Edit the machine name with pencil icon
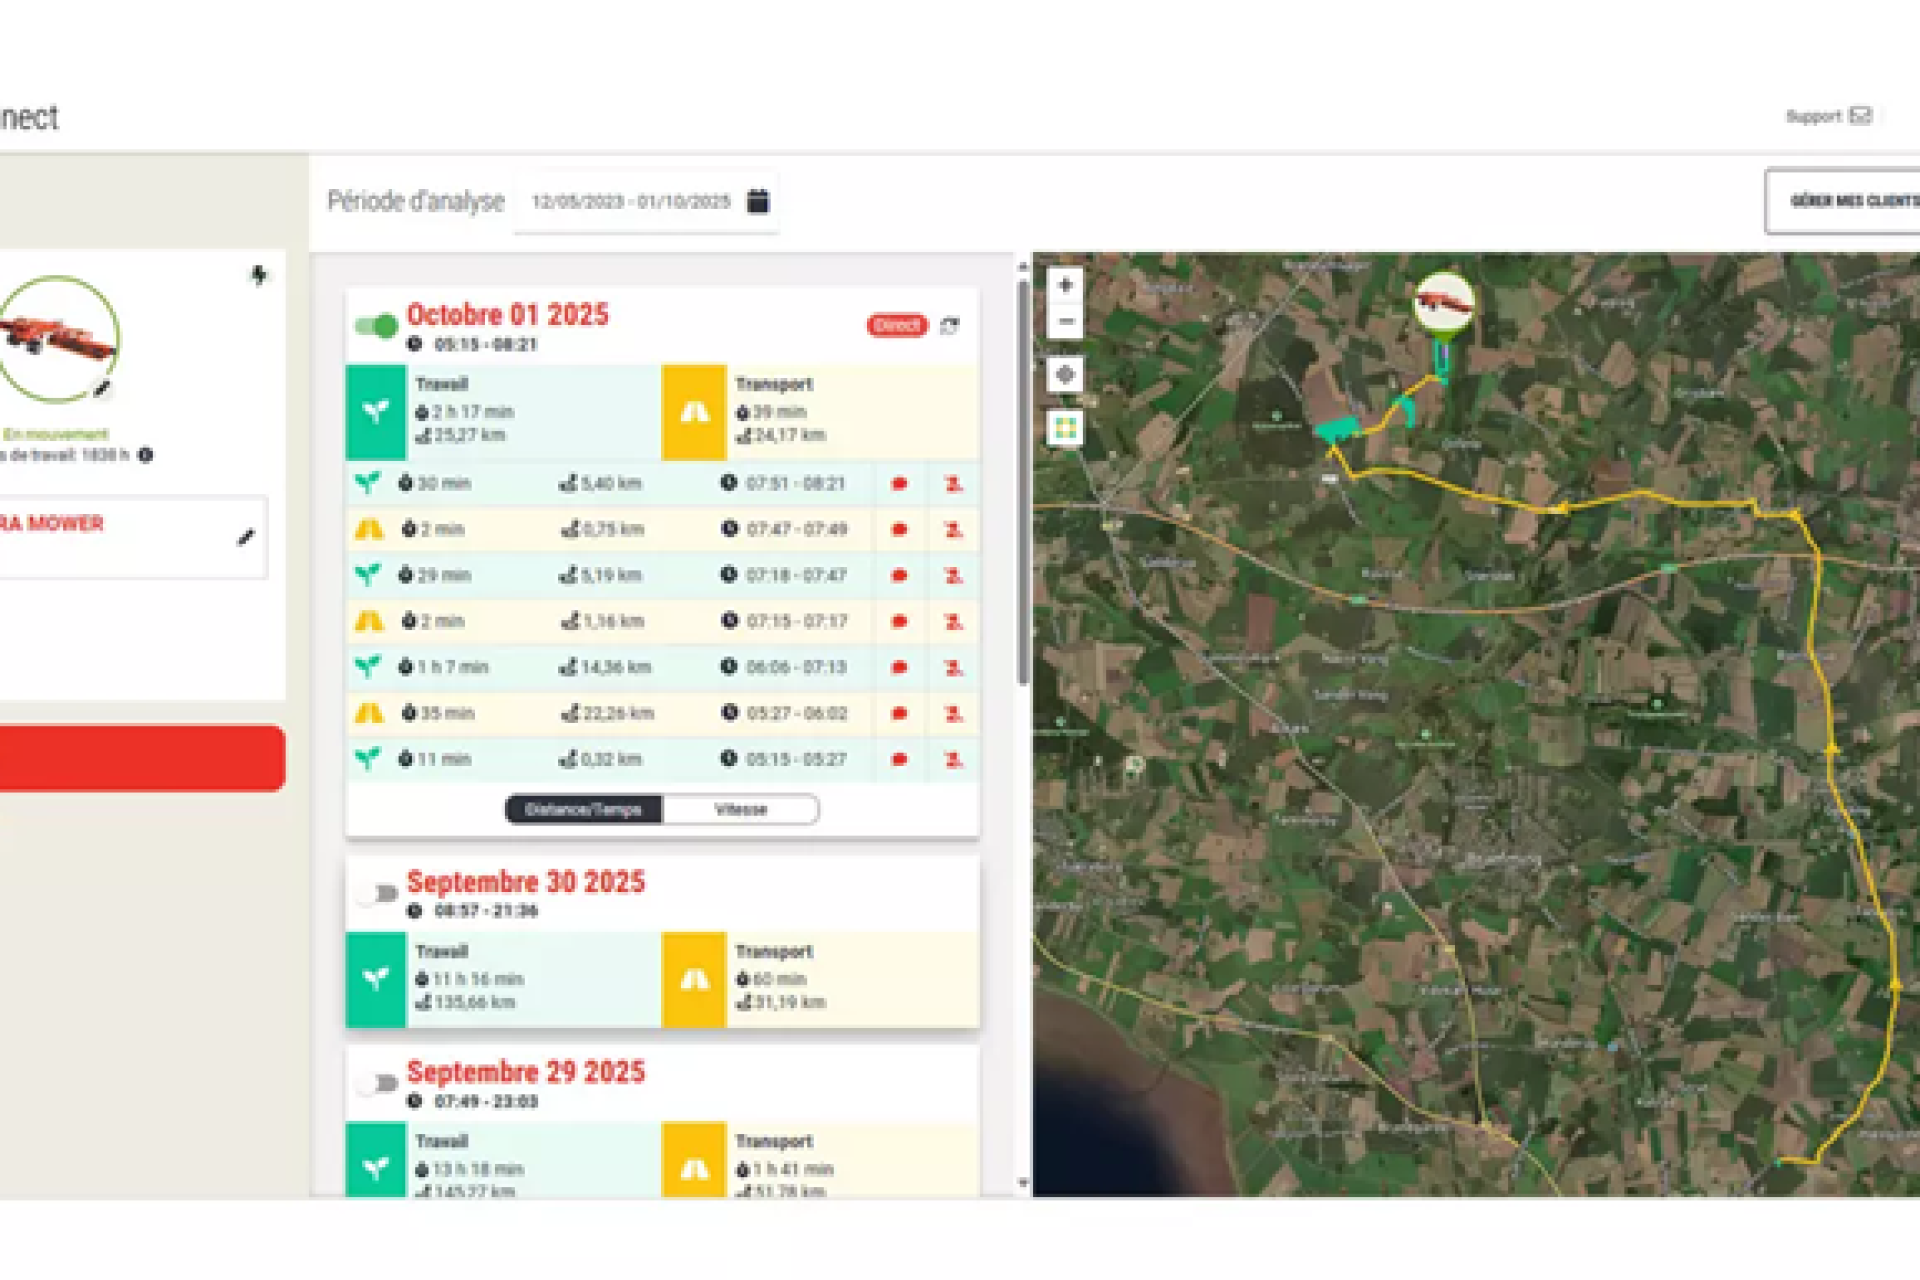1920x1280 pixels. pyautogui.click(x=245, y=538)
